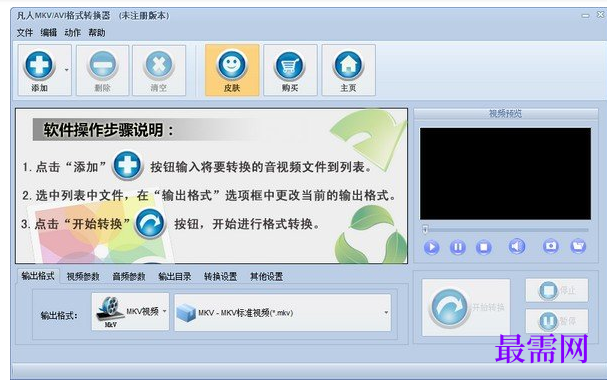
Task: Click the 暂停 (Pause) conversion button
Action: 557,321
